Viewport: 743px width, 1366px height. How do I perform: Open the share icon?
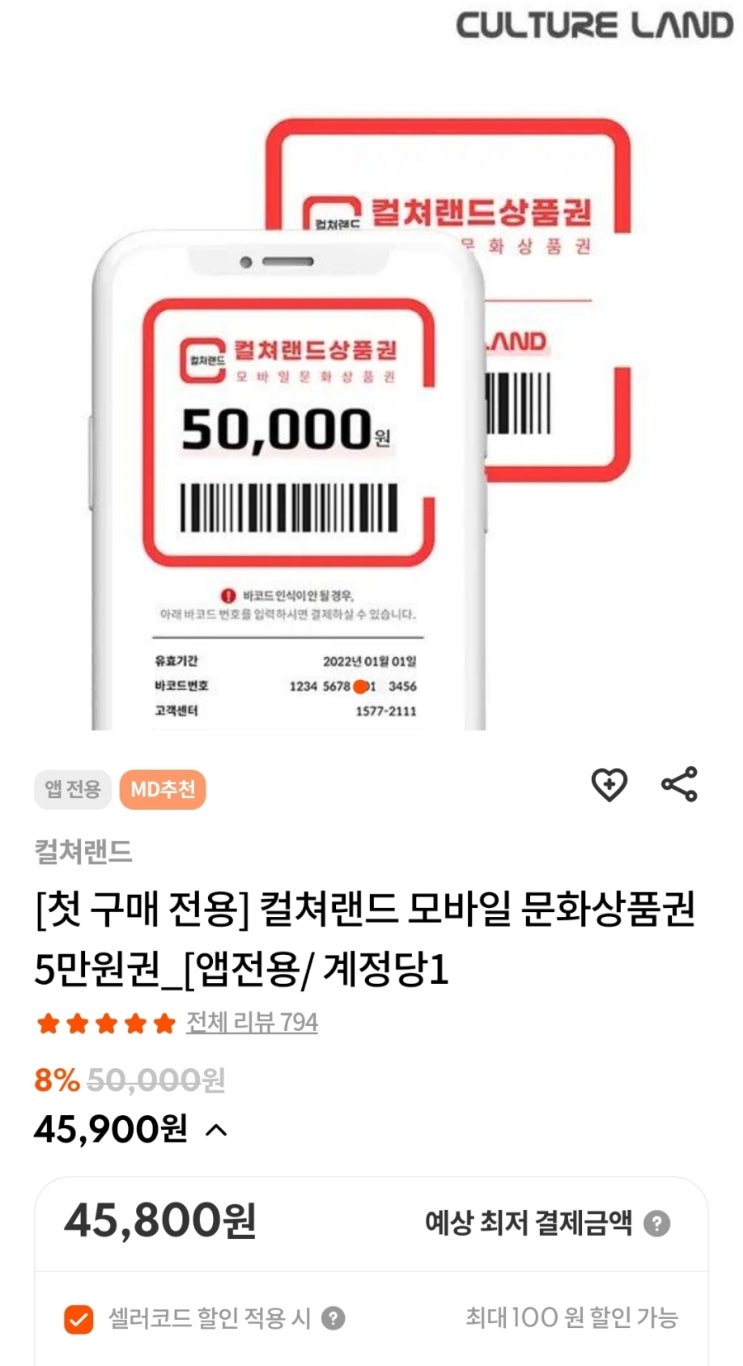click(680, 785)
